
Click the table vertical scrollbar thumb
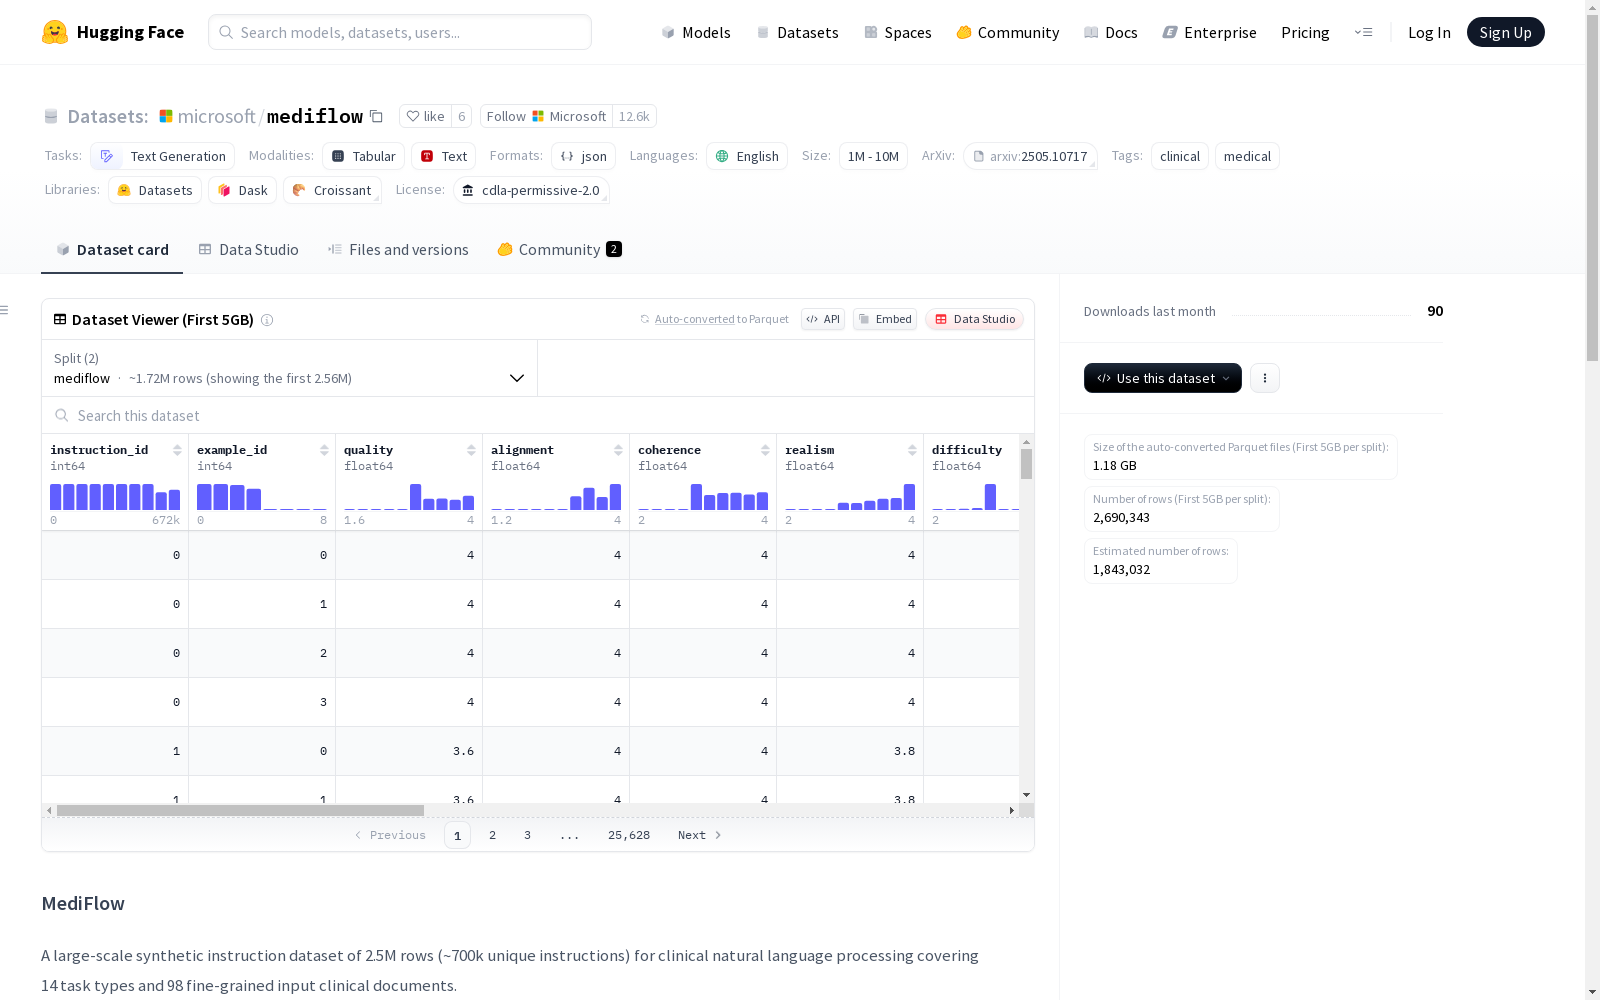[x=1026, y=464]
